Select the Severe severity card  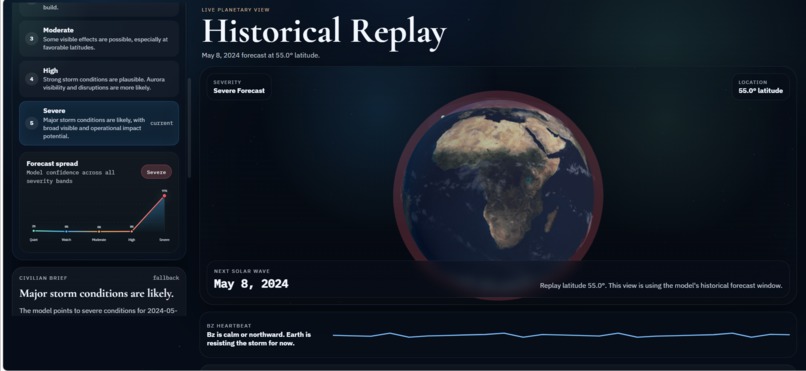(x=99, y=123)
